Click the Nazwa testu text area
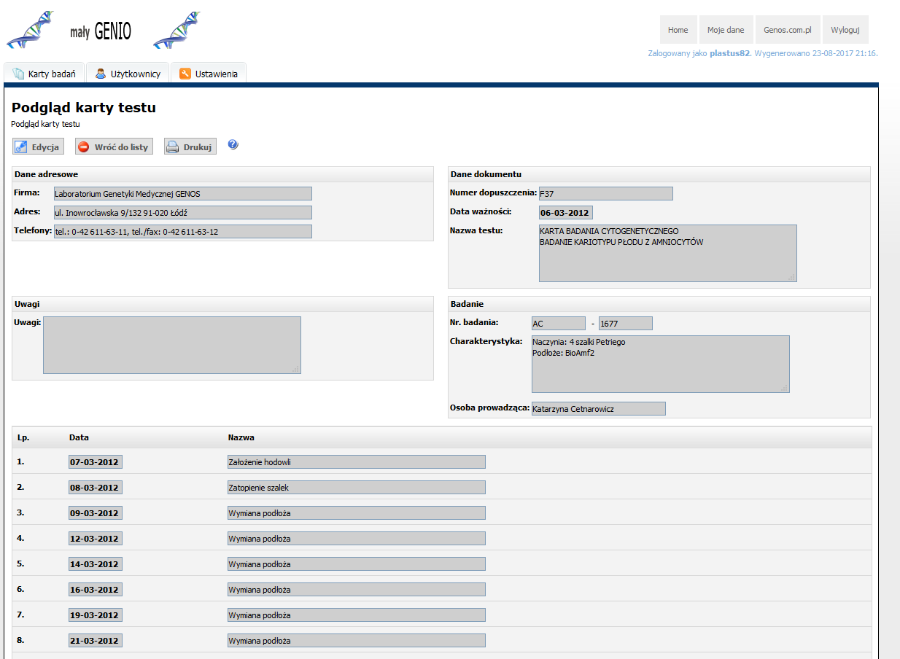 point(667,253)
